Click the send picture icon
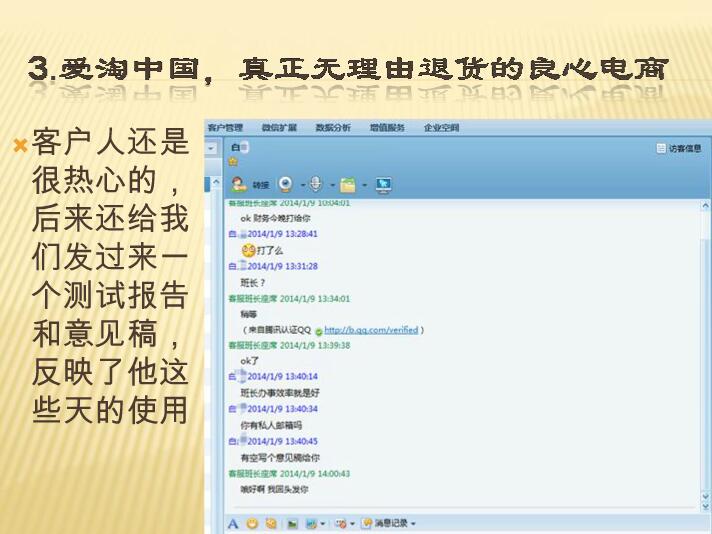Screen dimensions: 712x534 292,524
